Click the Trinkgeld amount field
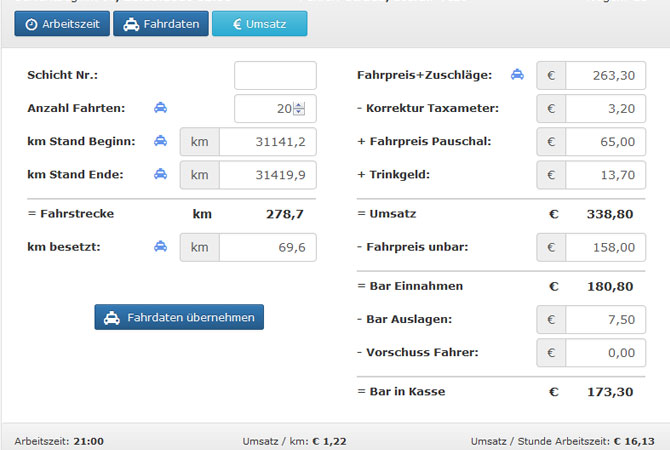Viewport: 670px width, 450px height. (x=605, y=175)
